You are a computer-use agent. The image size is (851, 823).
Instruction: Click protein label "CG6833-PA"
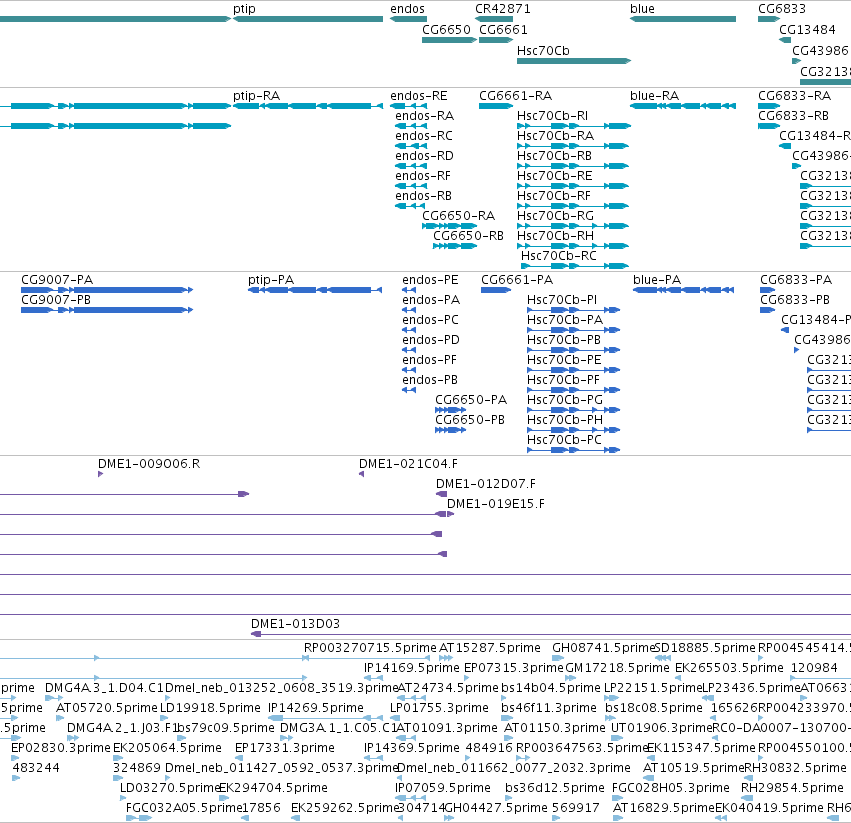click(x=796, y=280)
